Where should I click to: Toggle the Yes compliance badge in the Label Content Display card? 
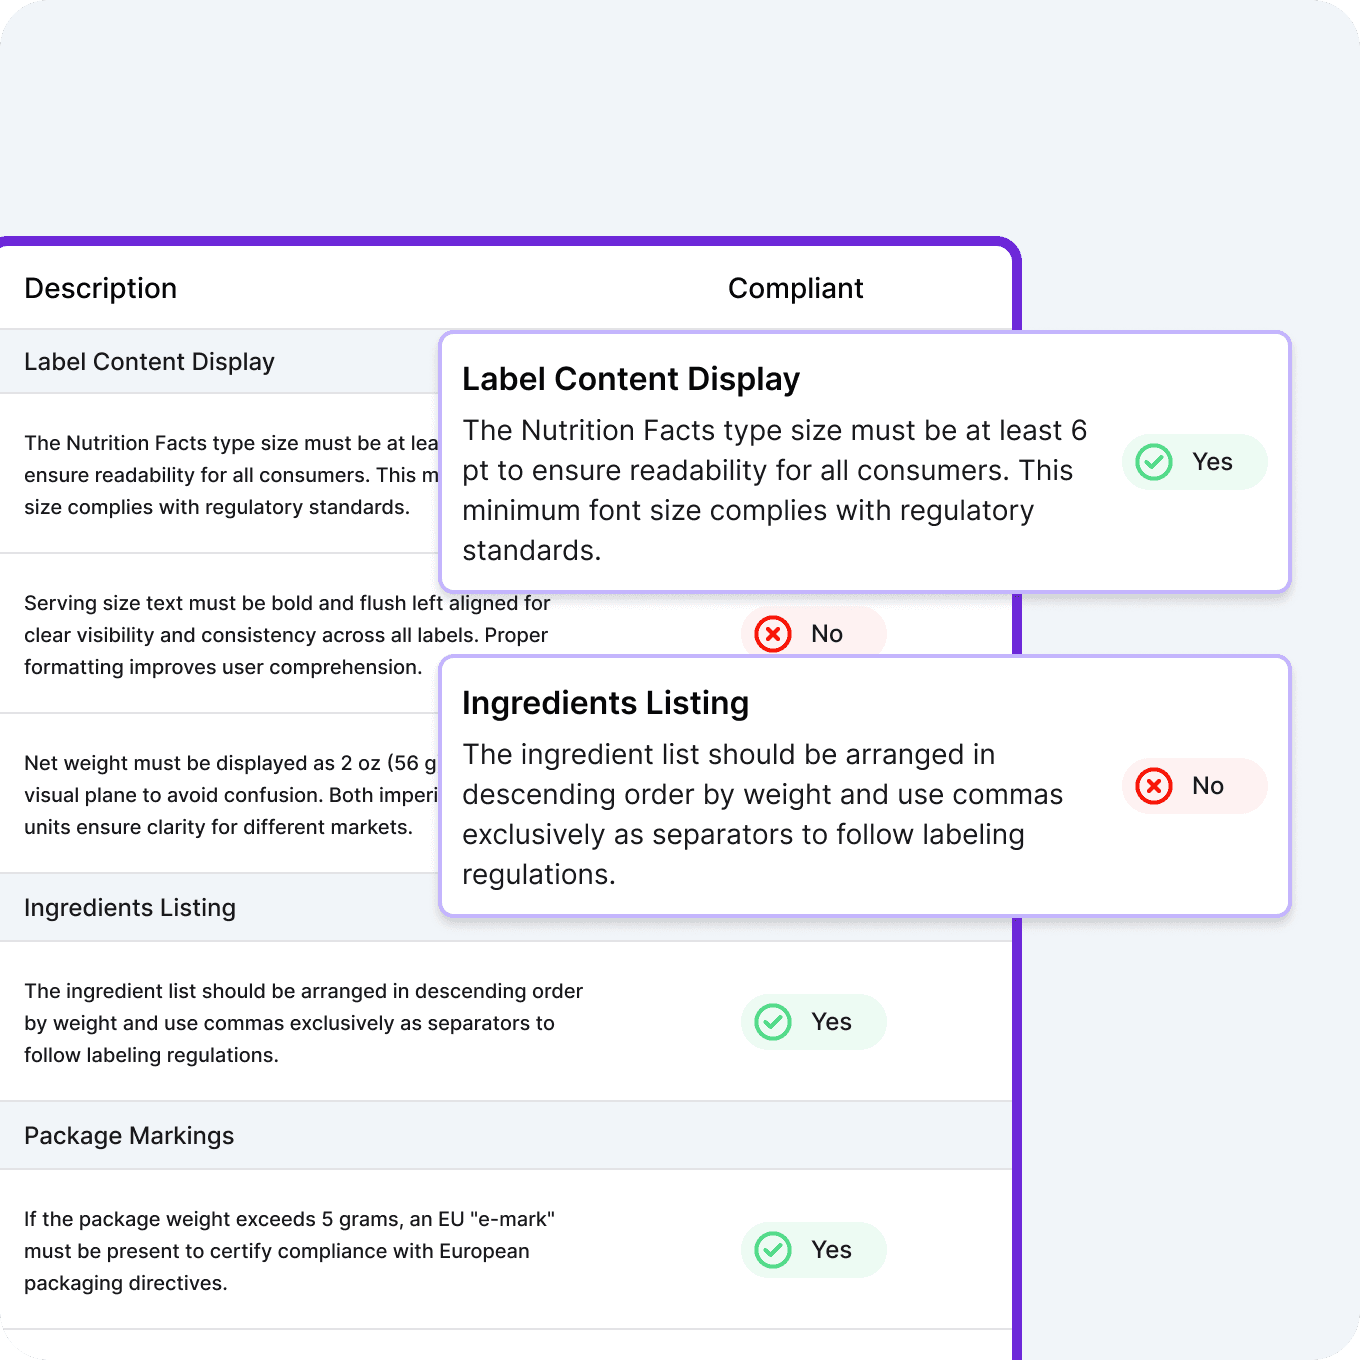point(1194,462)
